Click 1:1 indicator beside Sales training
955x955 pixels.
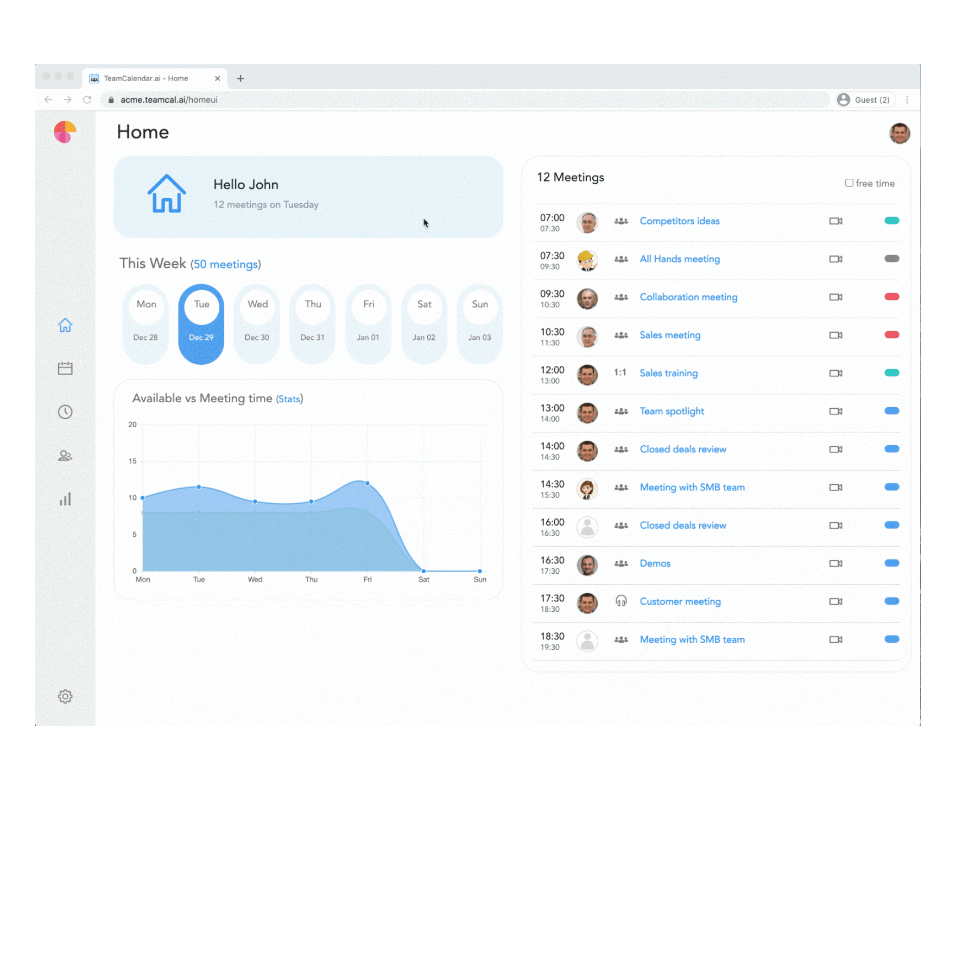(620, 372)
